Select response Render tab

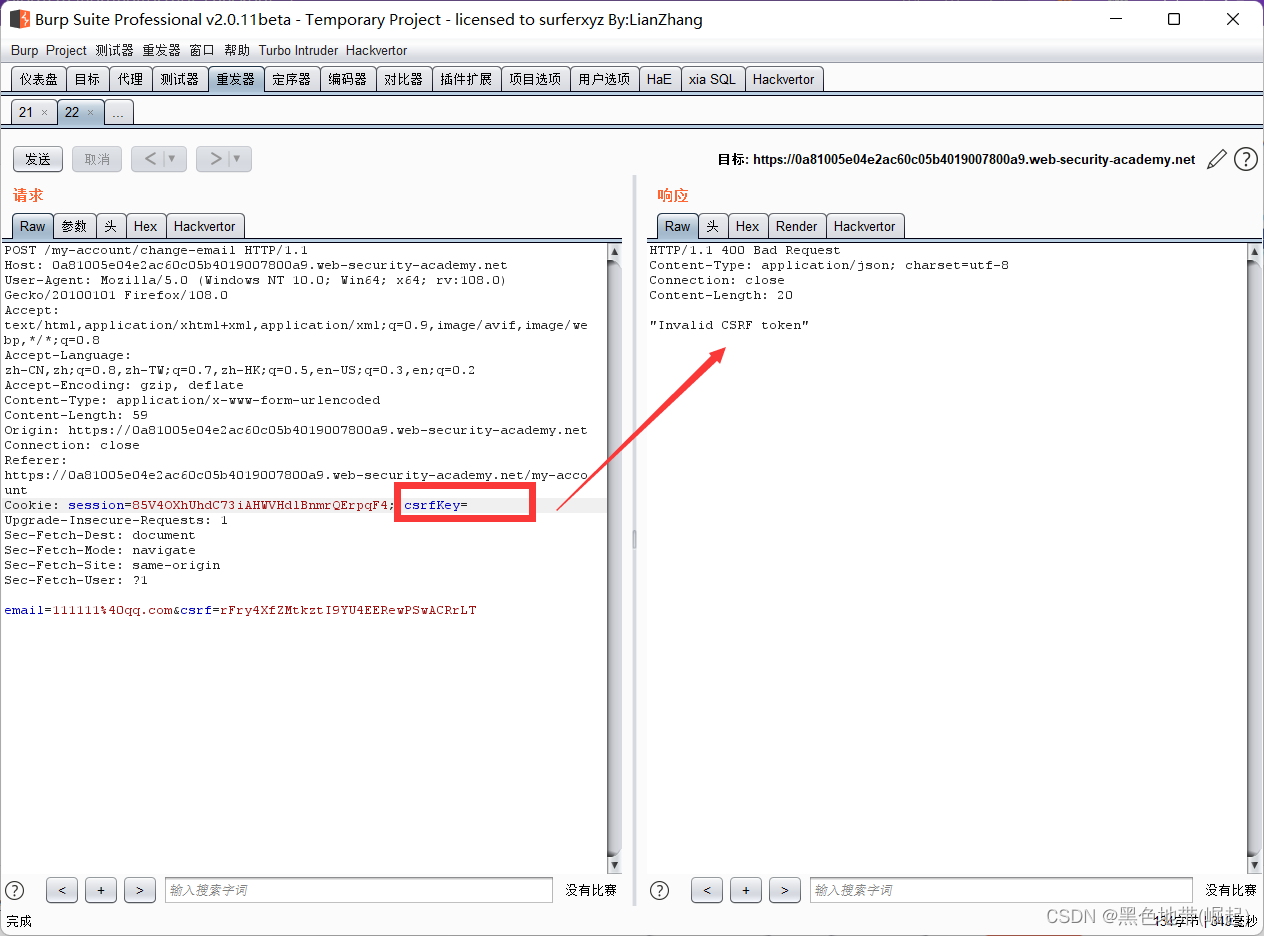797,226
